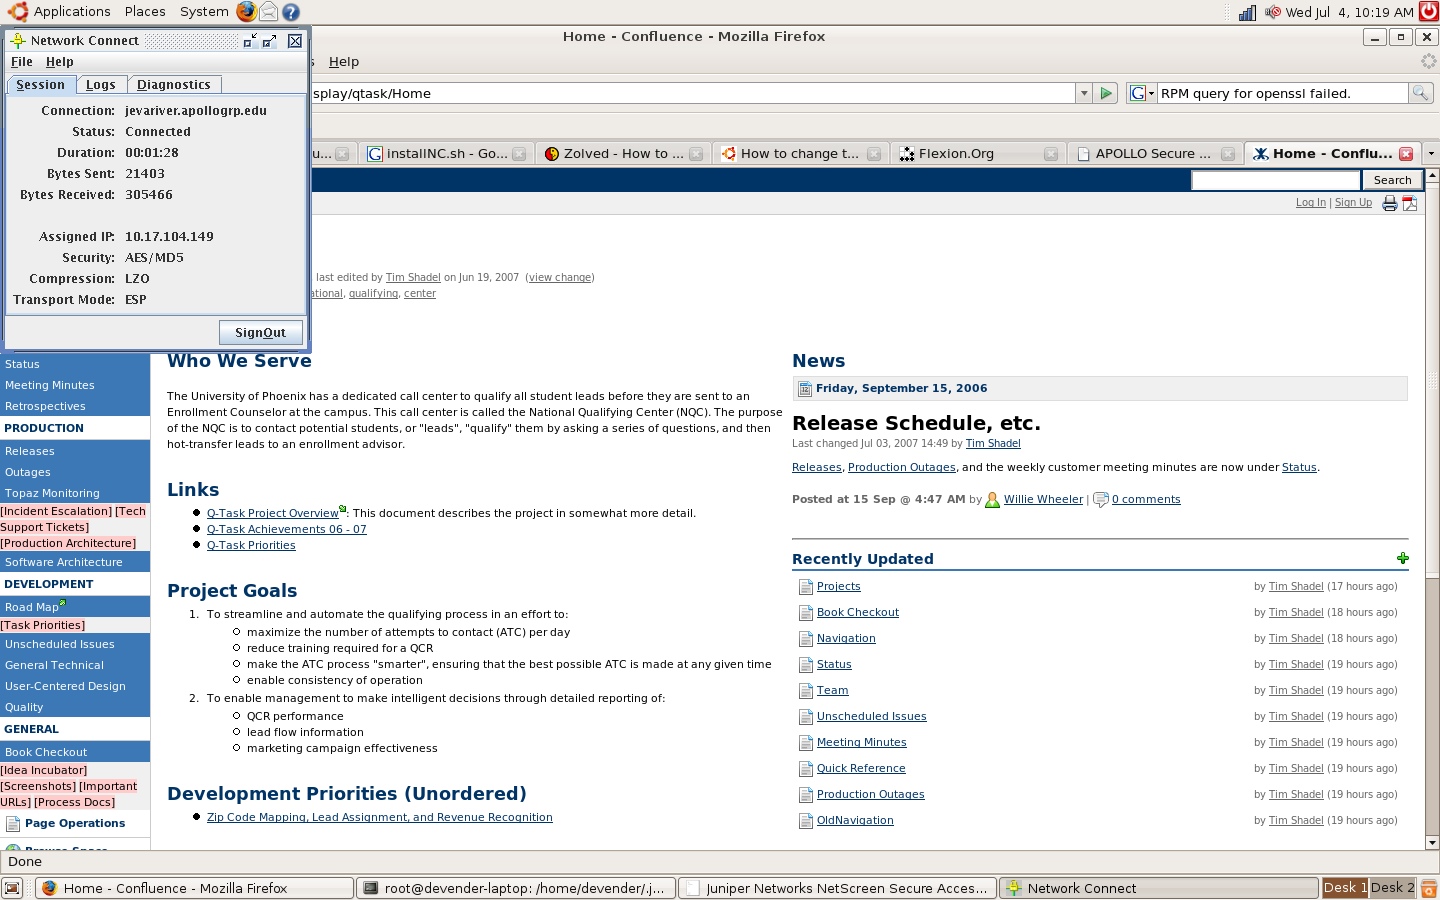Open the search engine selector dropdown
This screenshot has width=1440, height=900.
pos(1141,93)
